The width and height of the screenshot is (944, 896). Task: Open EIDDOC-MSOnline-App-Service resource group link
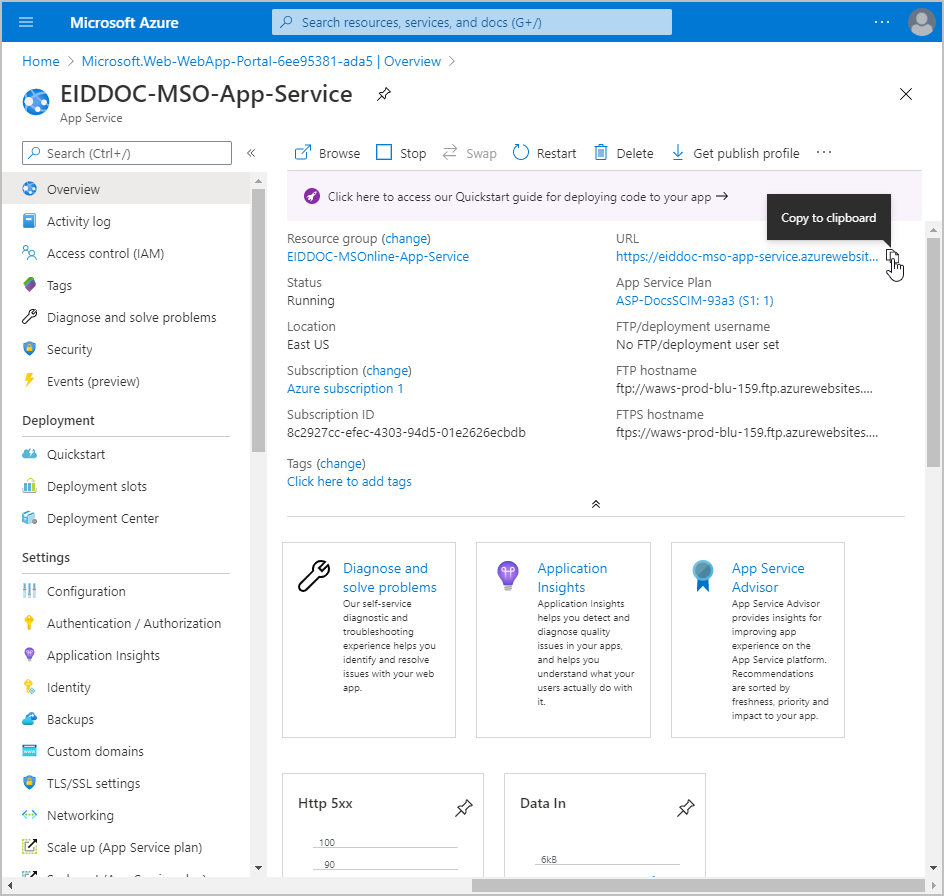click(x=378, y=256)
